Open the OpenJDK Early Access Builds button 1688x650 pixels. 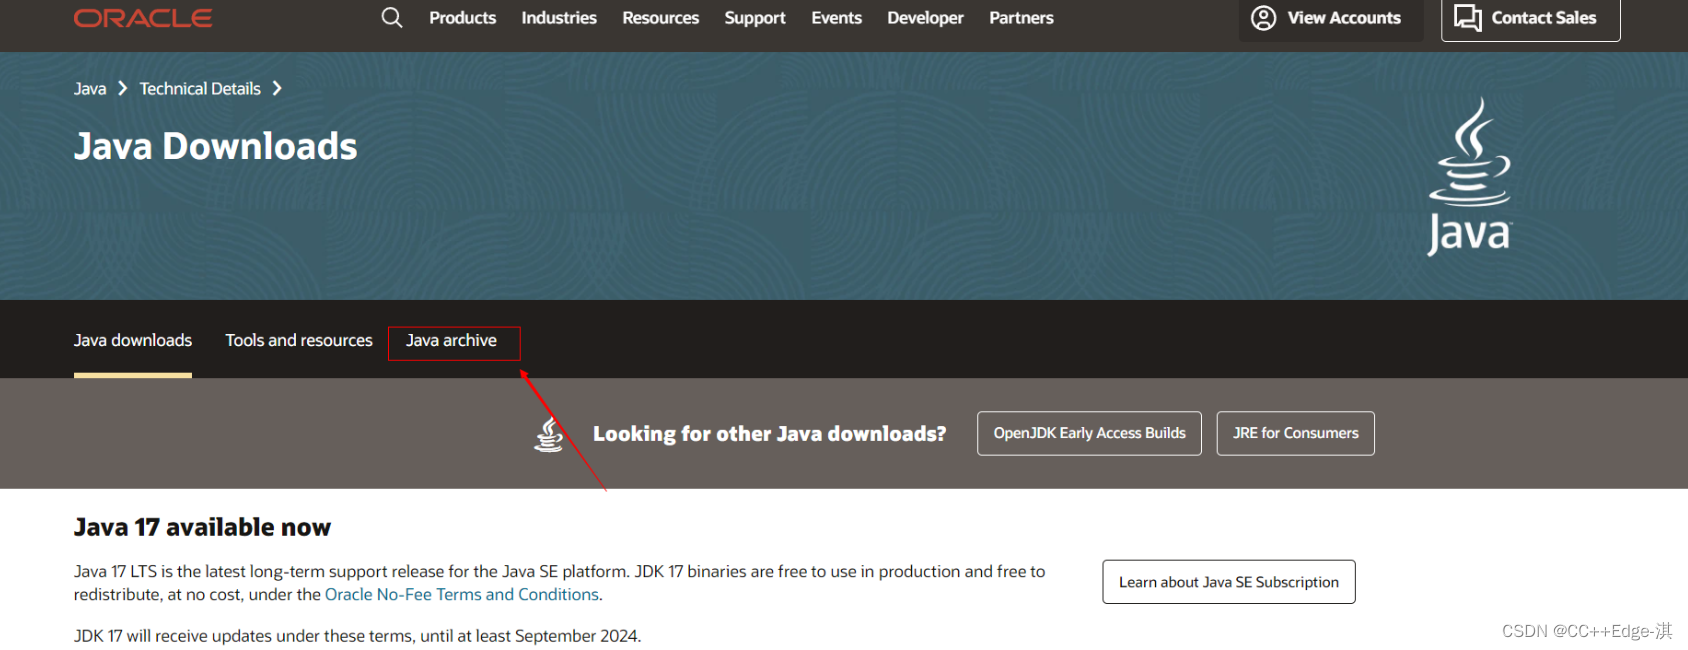[x=1089, y=433]
